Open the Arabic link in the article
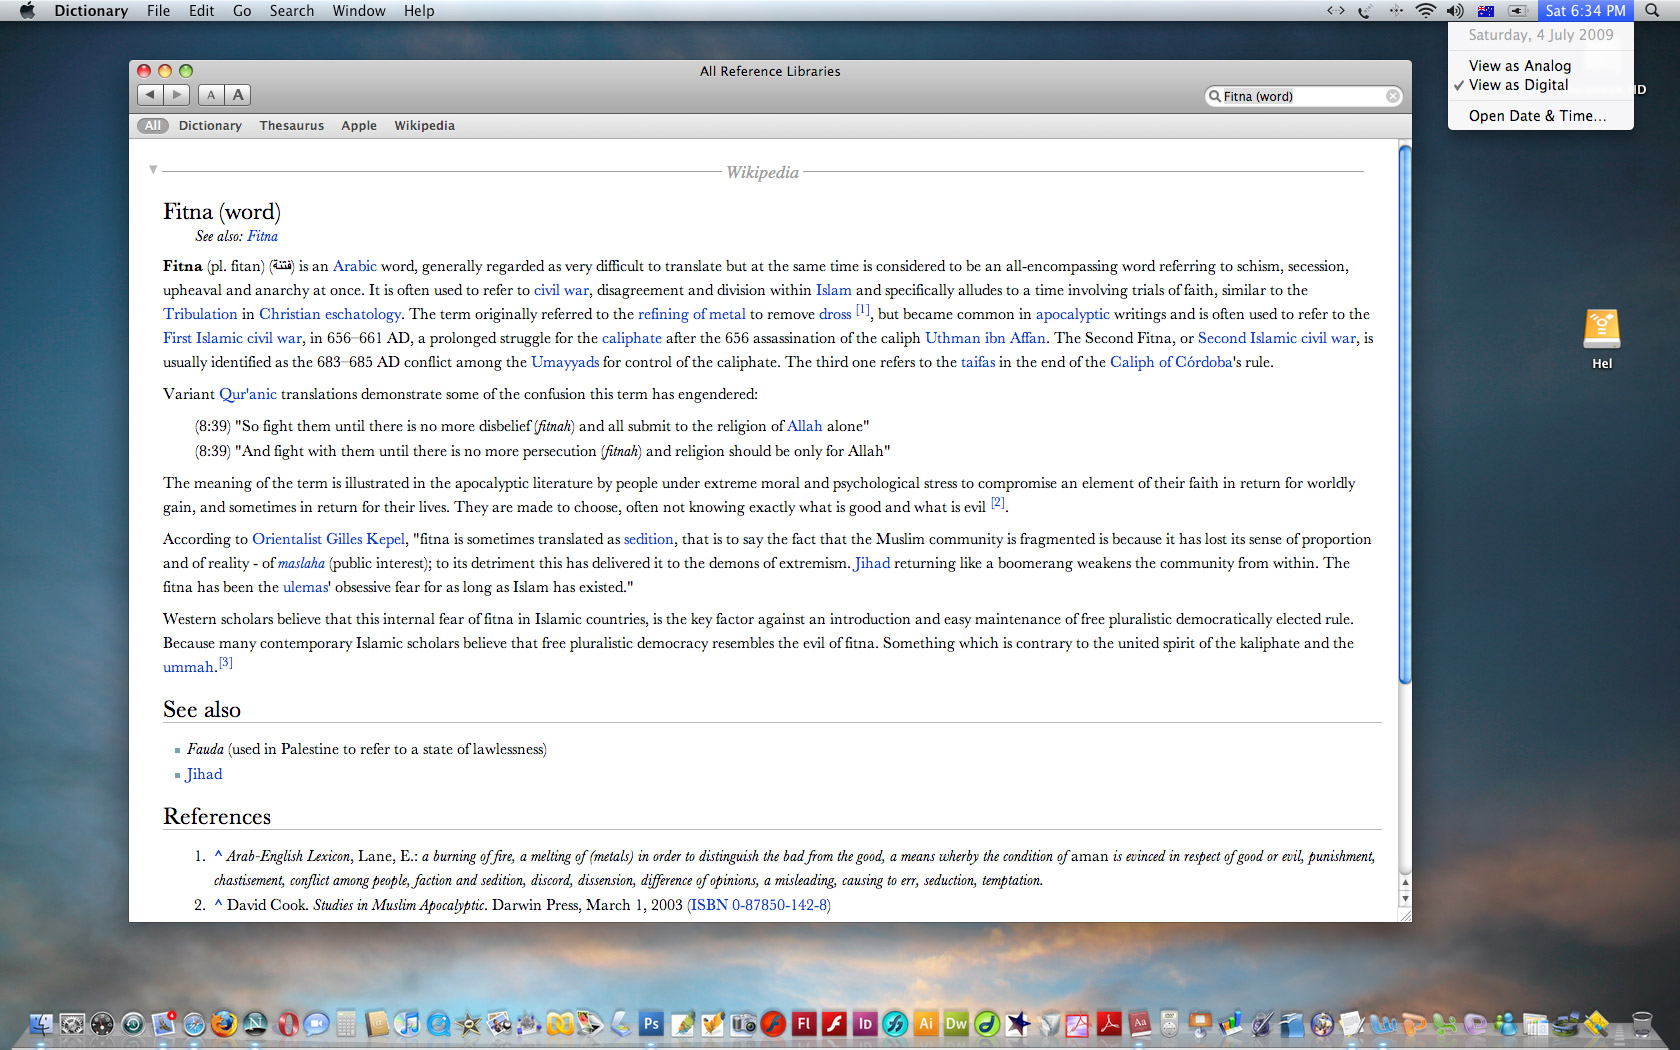This screenshot has height=1050, width=1680. tap(354, 266)
